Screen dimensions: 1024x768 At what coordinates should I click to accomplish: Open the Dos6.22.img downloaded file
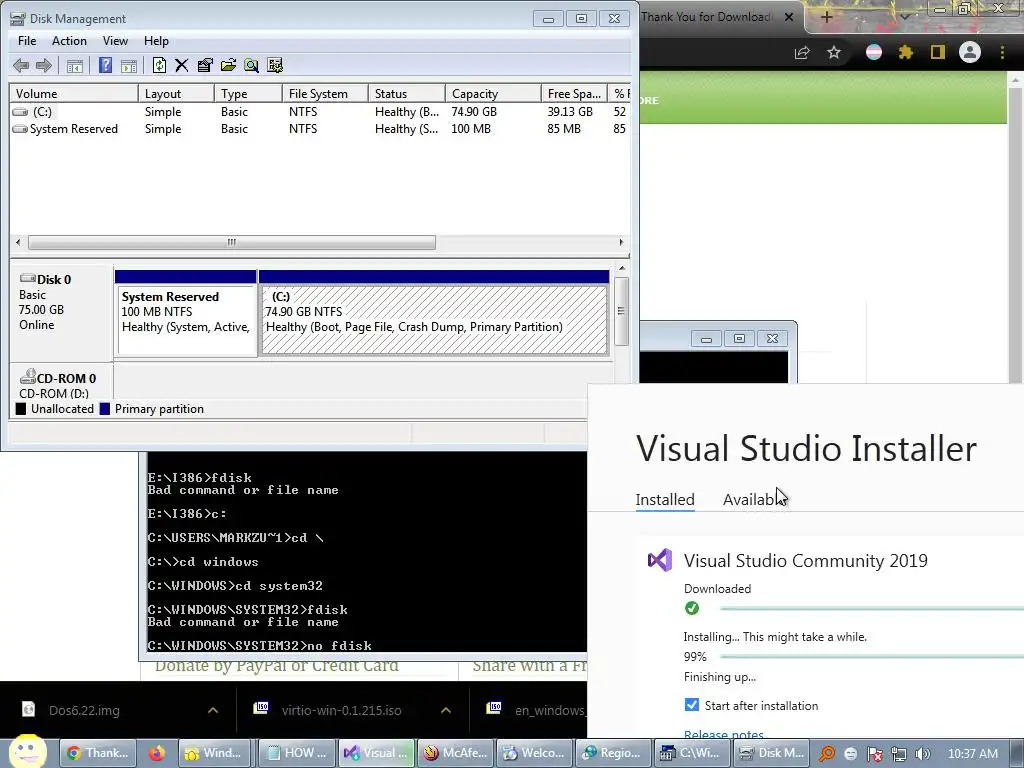[x=84, y=711]
